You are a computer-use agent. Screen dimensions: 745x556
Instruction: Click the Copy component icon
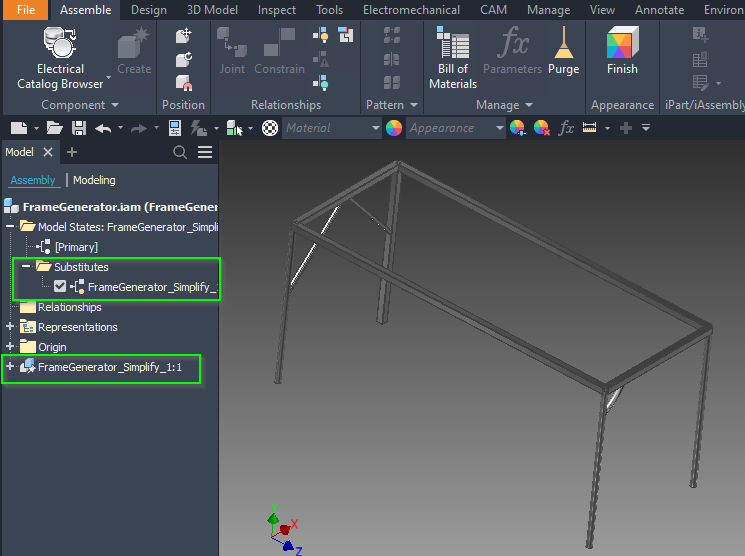pyautogui.click(x=392, y=83)
